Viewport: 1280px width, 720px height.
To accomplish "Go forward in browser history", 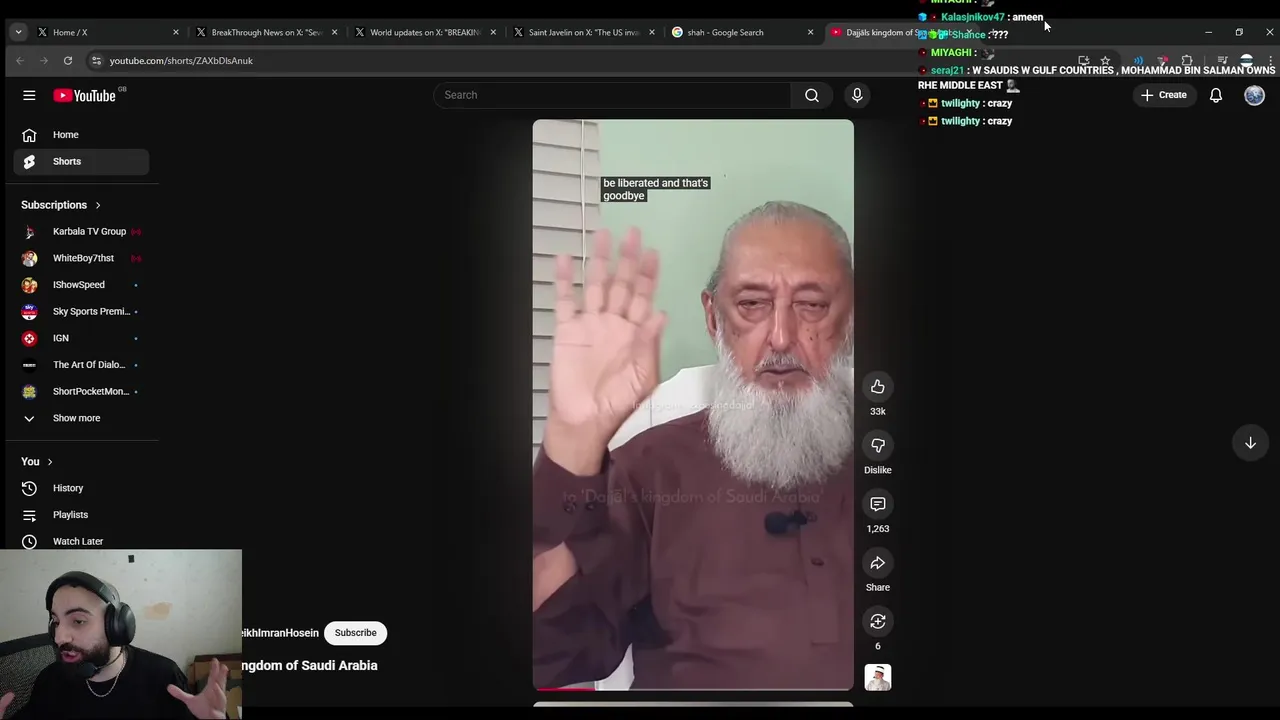I will tap(43, 61).
